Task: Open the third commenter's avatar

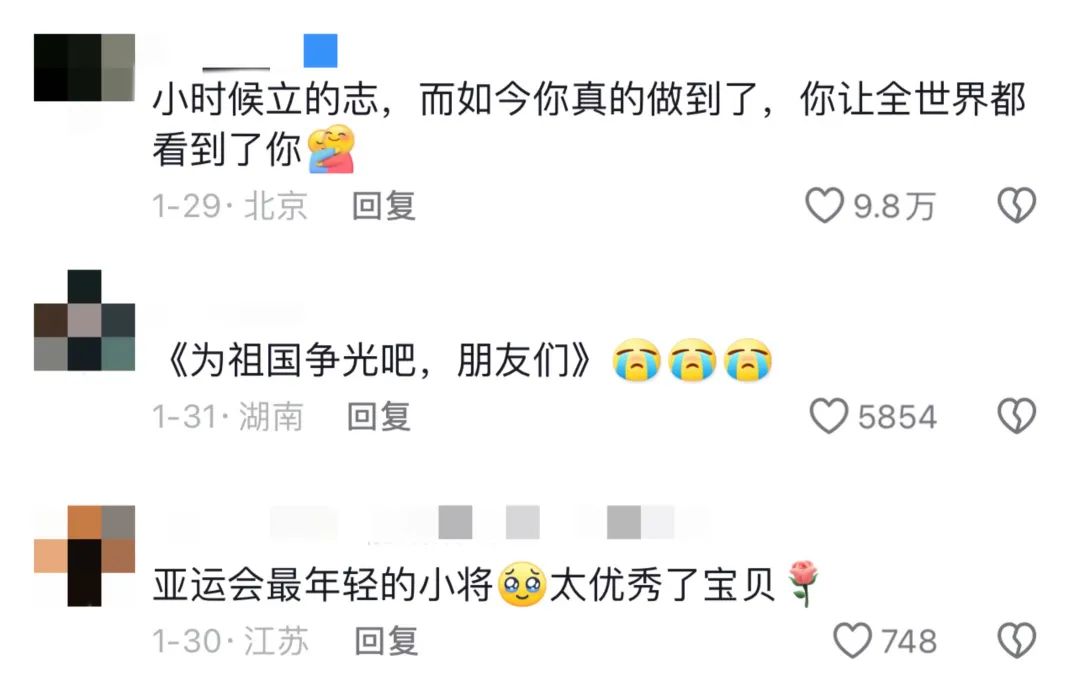Action: tap(84, 556)
